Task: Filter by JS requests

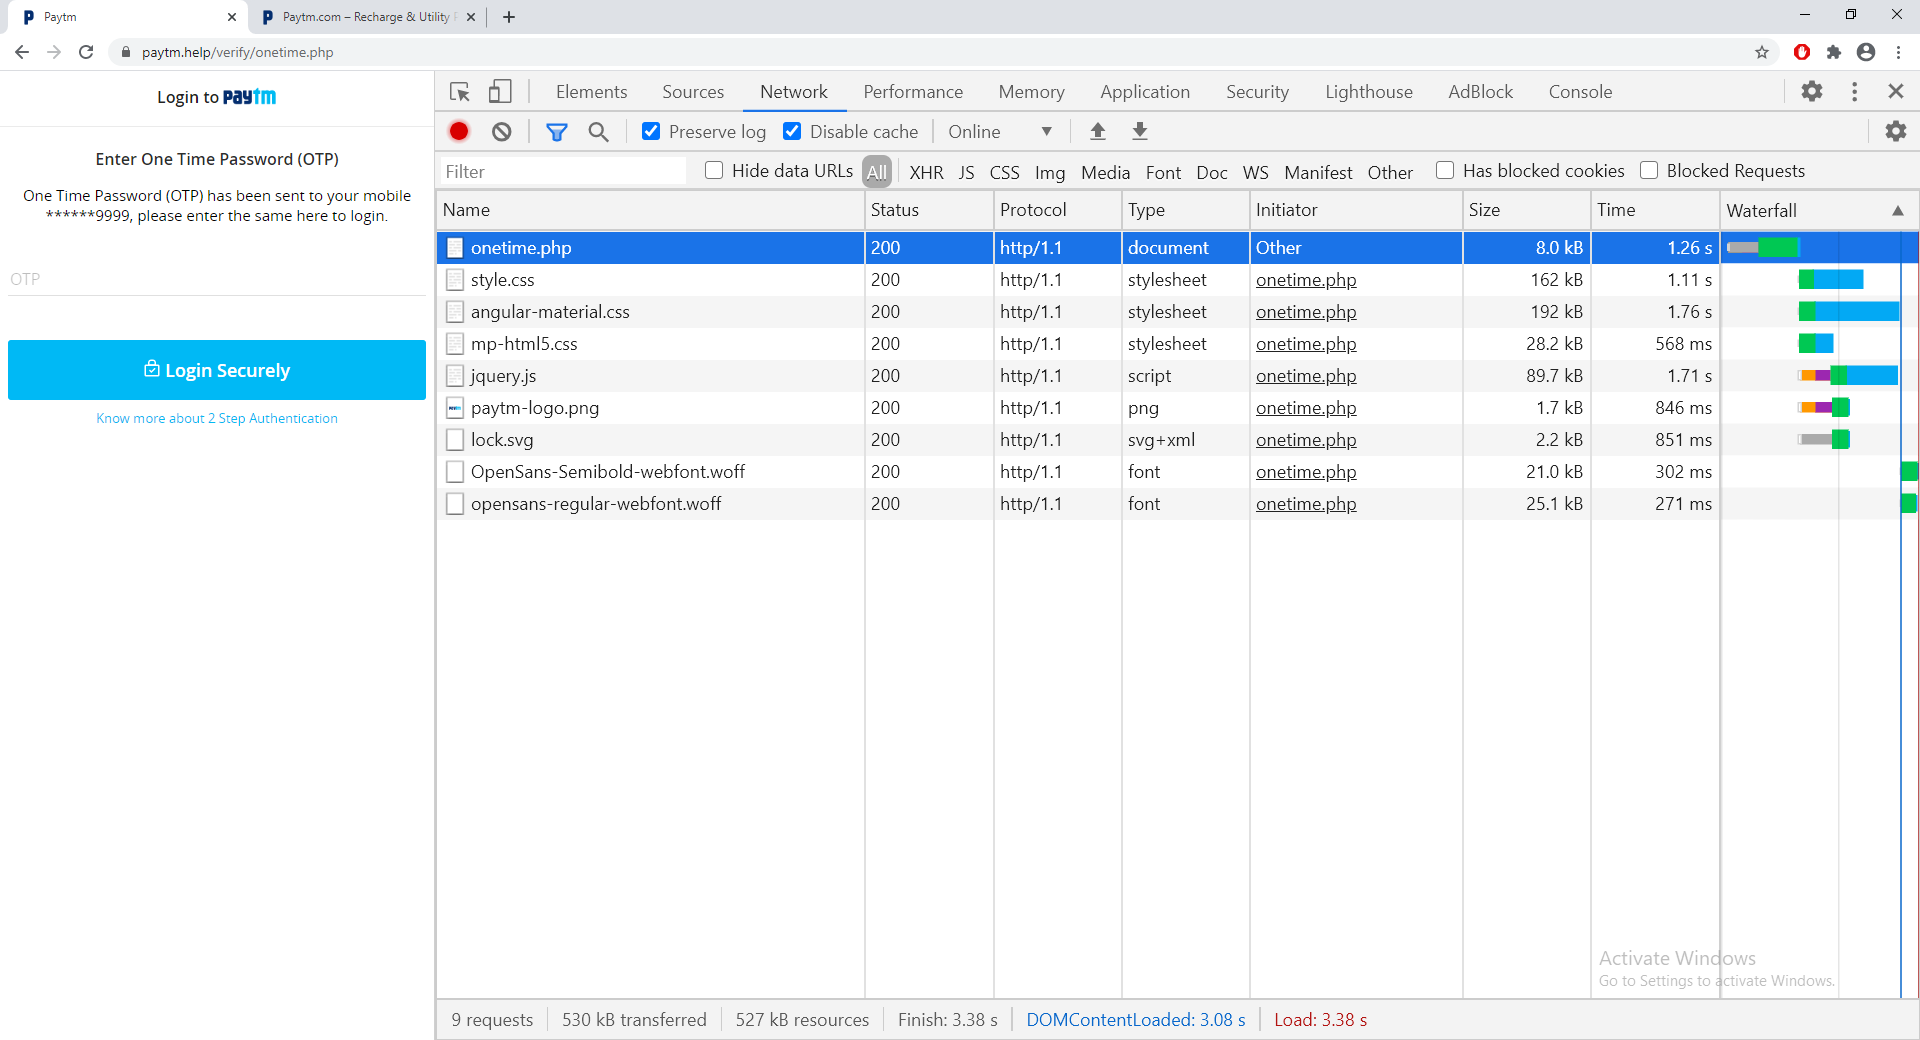Action: tap(966, 172)
